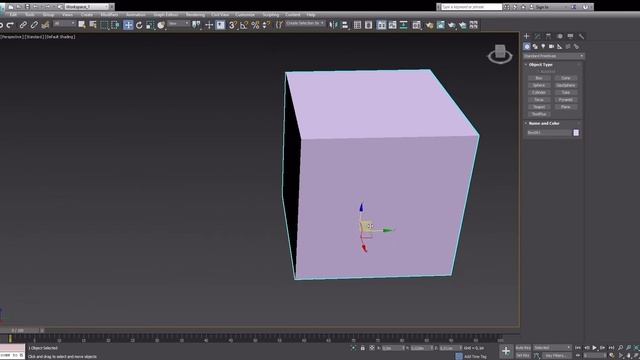Toggle Percent Snap
This screenshot has width=640, height=360.
click(x=256, y=25)
